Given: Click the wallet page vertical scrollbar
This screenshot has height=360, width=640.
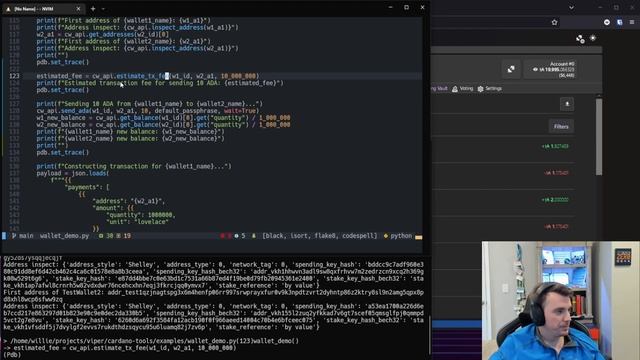Looking at the screenshot, I should pyautogui.click(x=599, y=137).
